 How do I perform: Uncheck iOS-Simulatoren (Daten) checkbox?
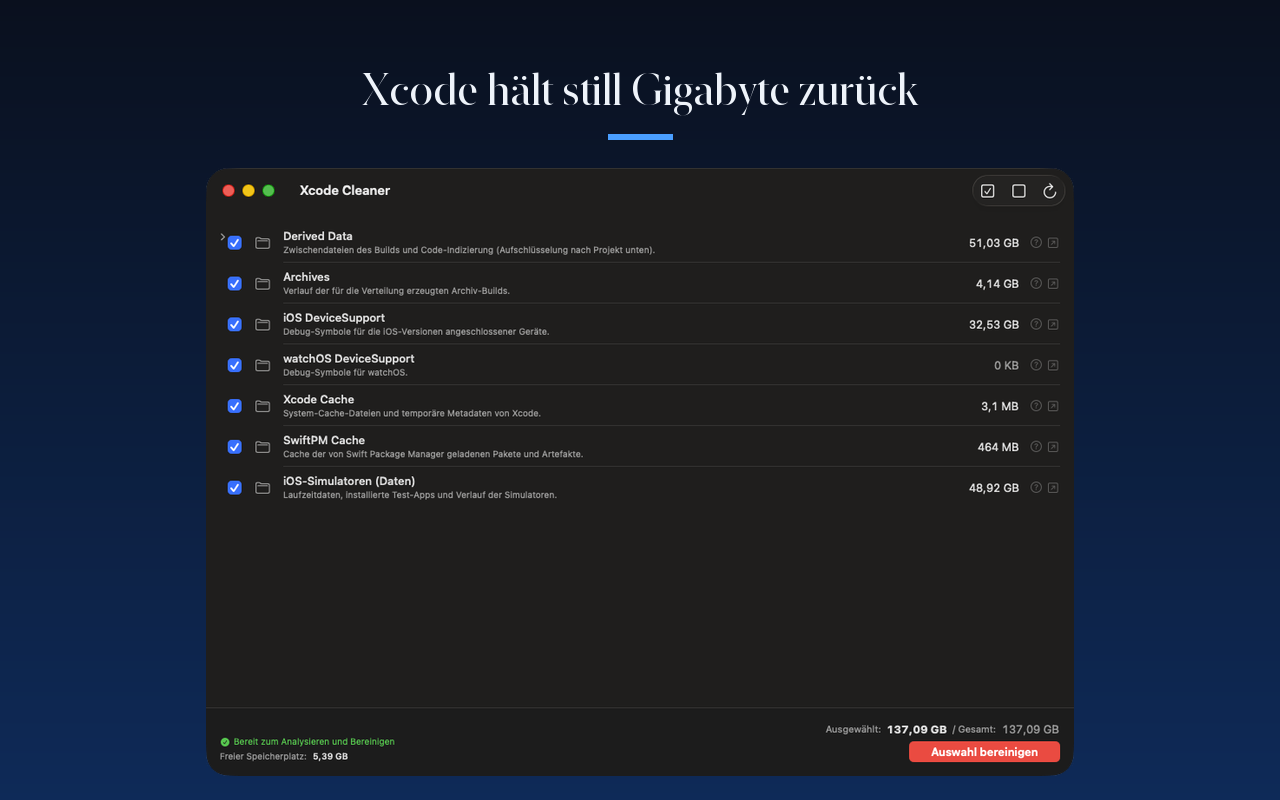235,488
